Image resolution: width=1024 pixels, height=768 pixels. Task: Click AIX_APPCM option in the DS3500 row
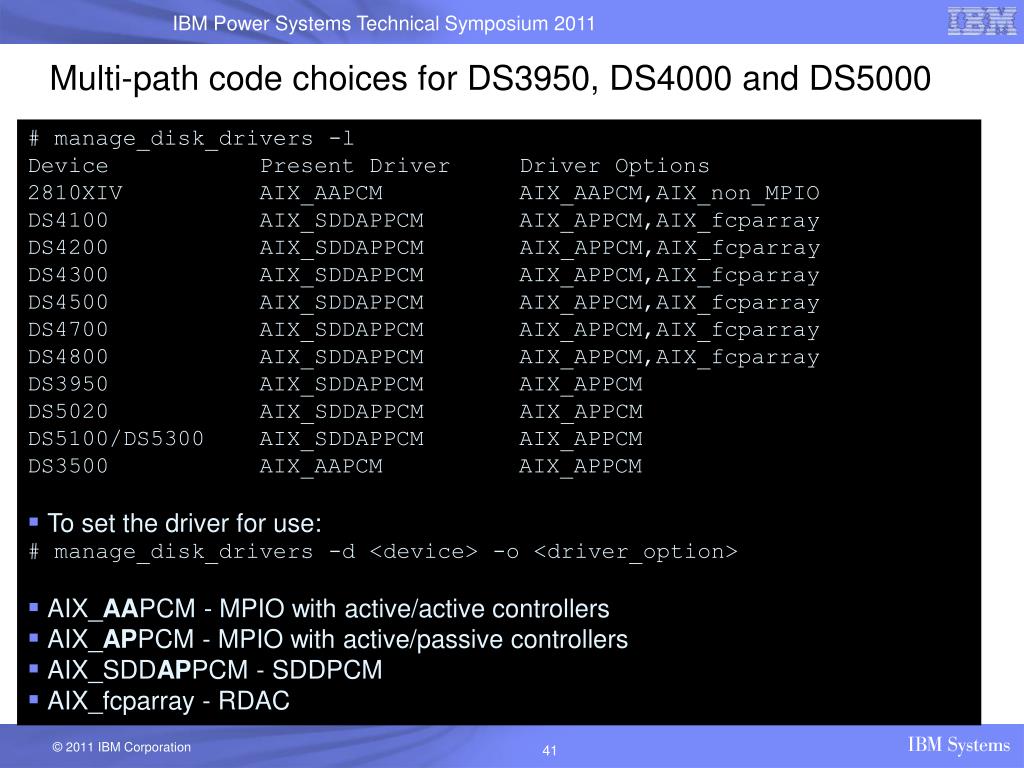click(581, 467)
